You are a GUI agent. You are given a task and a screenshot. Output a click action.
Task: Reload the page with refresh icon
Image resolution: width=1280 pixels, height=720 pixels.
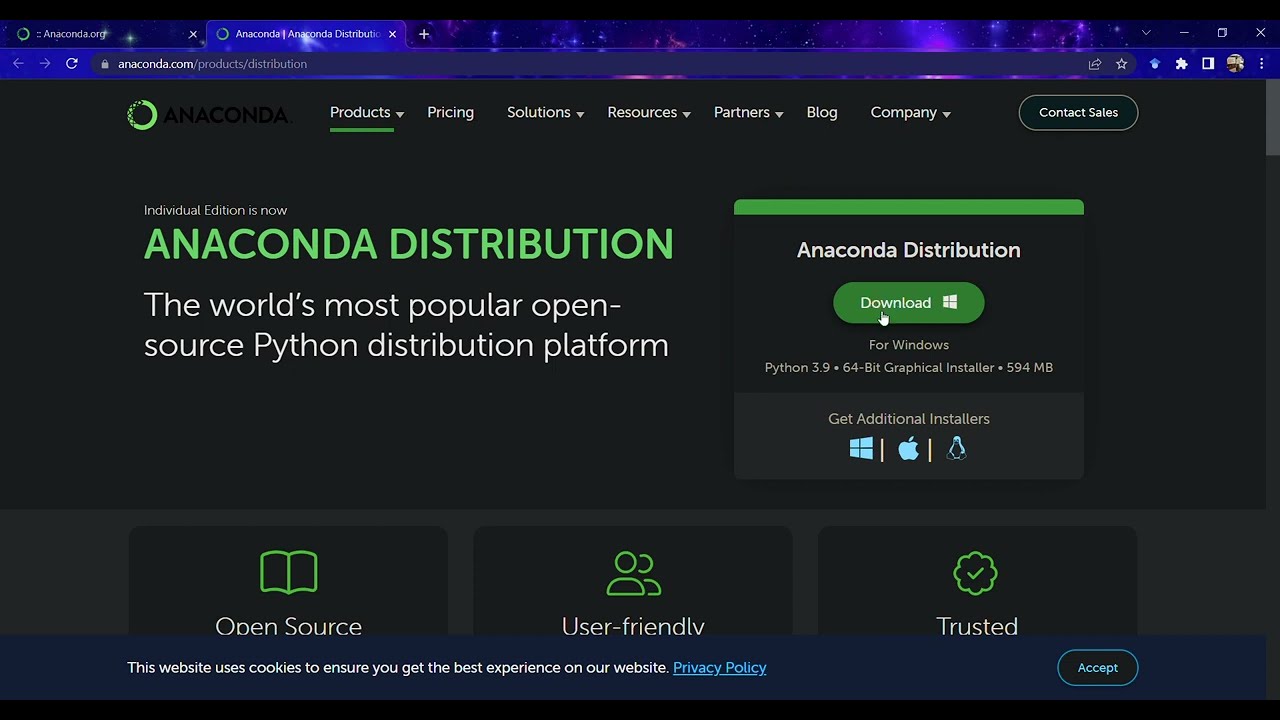pos(72,63)
